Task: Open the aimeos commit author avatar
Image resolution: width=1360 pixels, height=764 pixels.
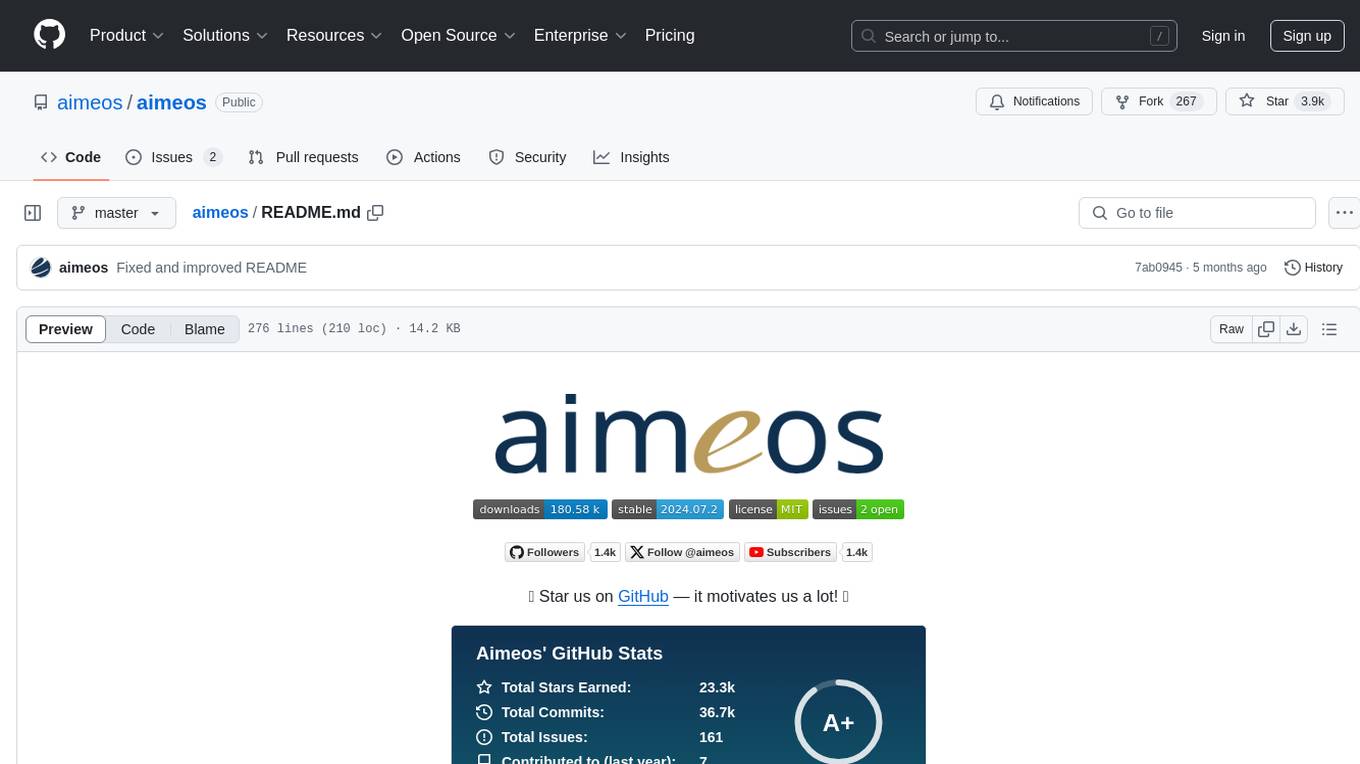Action: coord(41,268)
